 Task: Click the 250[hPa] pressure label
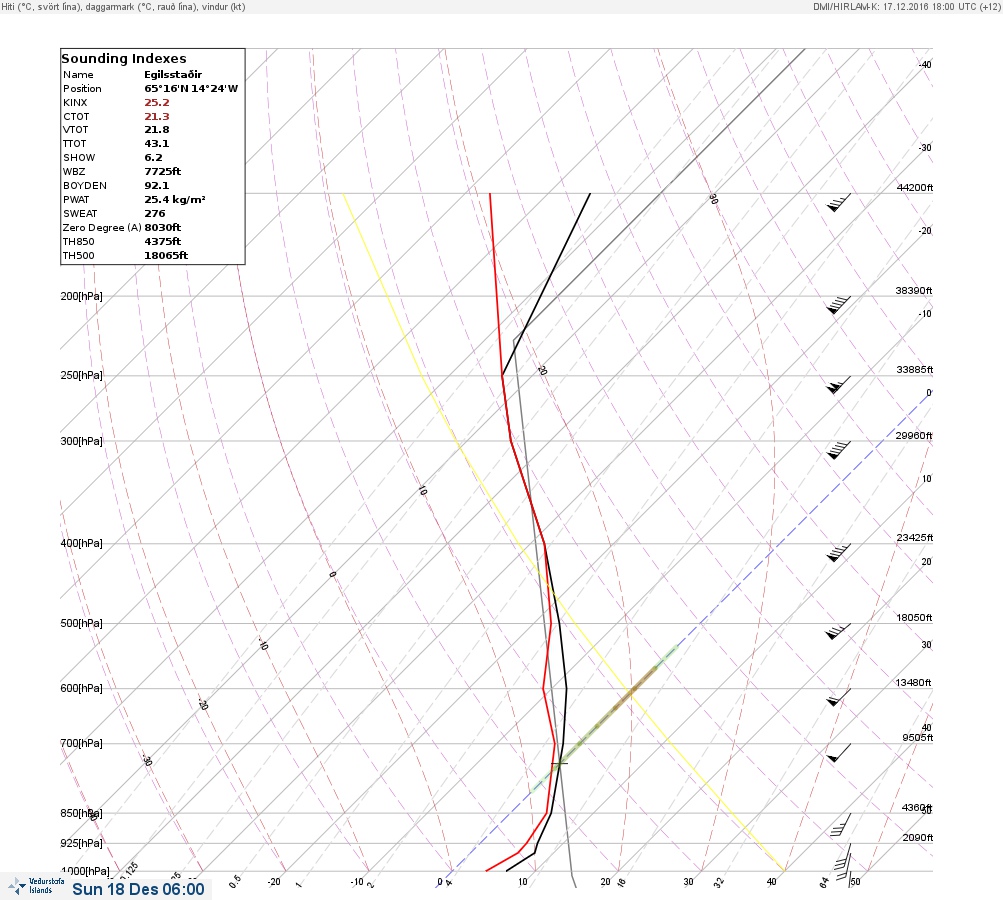coord(81,375)
